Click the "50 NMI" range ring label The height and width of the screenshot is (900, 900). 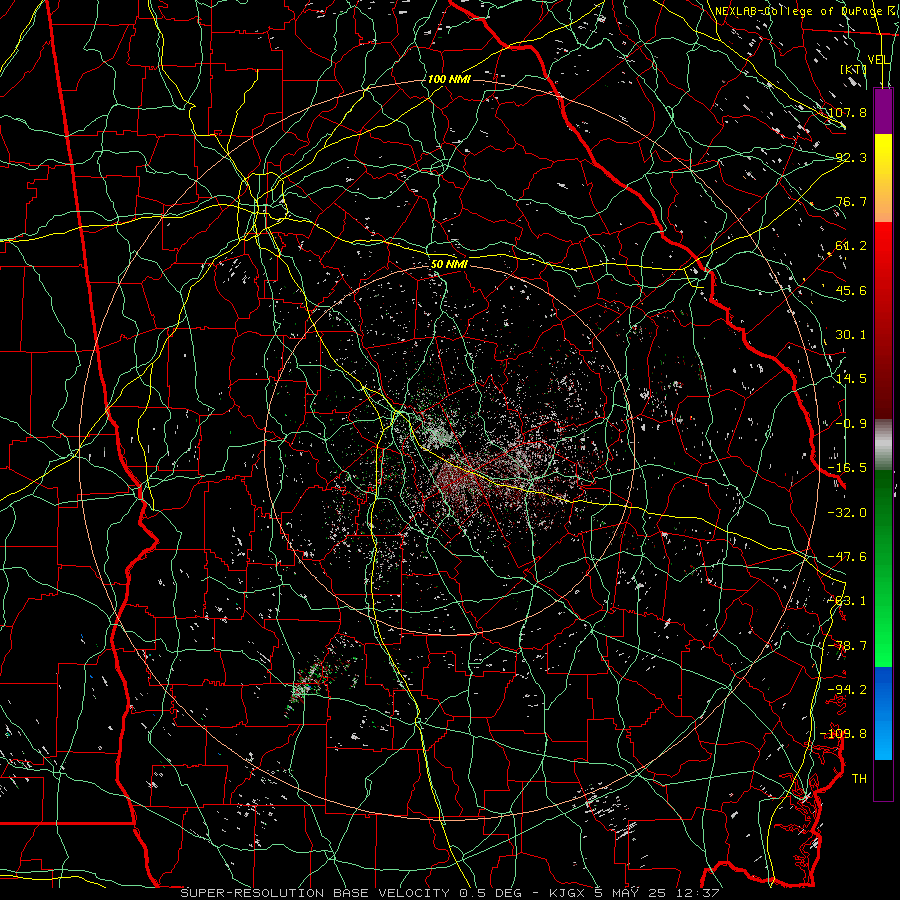click(x=449, y=265)
